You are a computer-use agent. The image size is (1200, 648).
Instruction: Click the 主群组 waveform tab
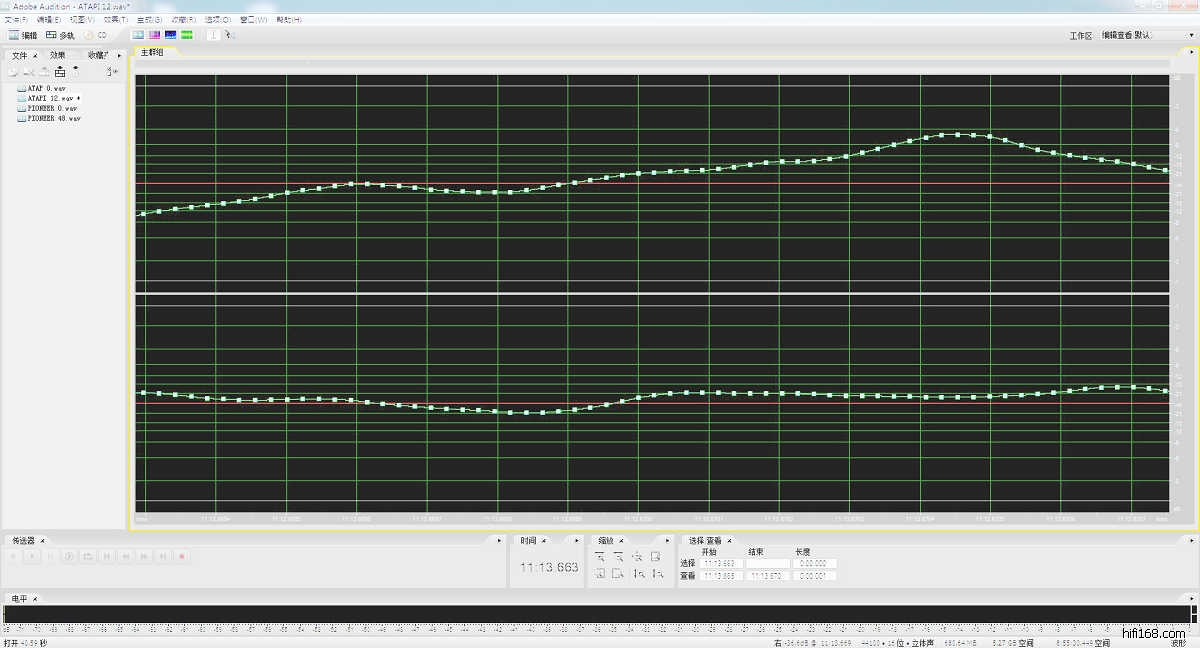point(151,52)
